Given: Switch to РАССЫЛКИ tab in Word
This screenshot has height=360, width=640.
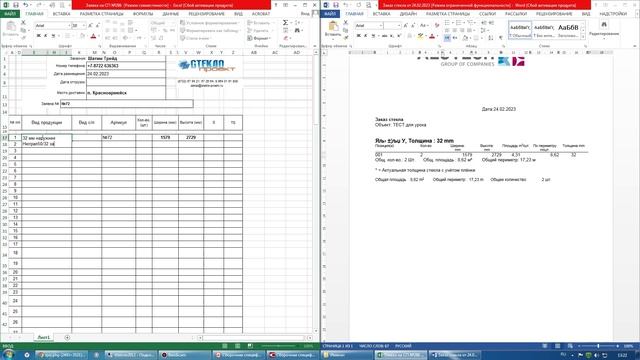Looking at the screenshot, I should pyautogui.click(x=516, y=14).
